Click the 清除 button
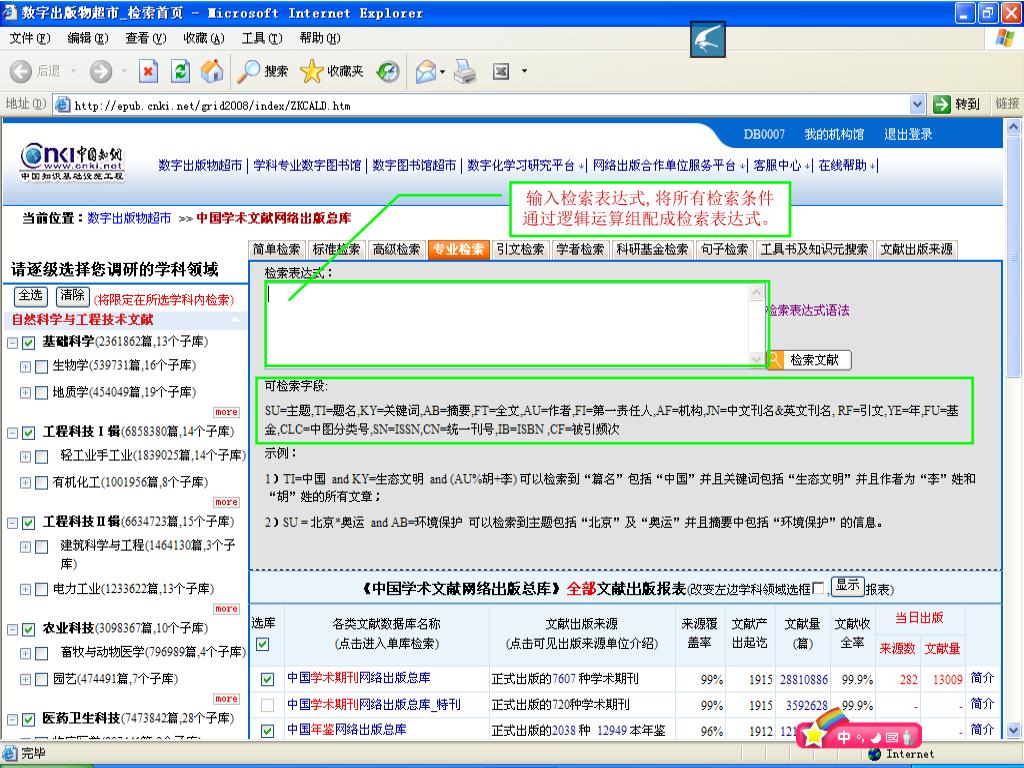 point(72,296)
